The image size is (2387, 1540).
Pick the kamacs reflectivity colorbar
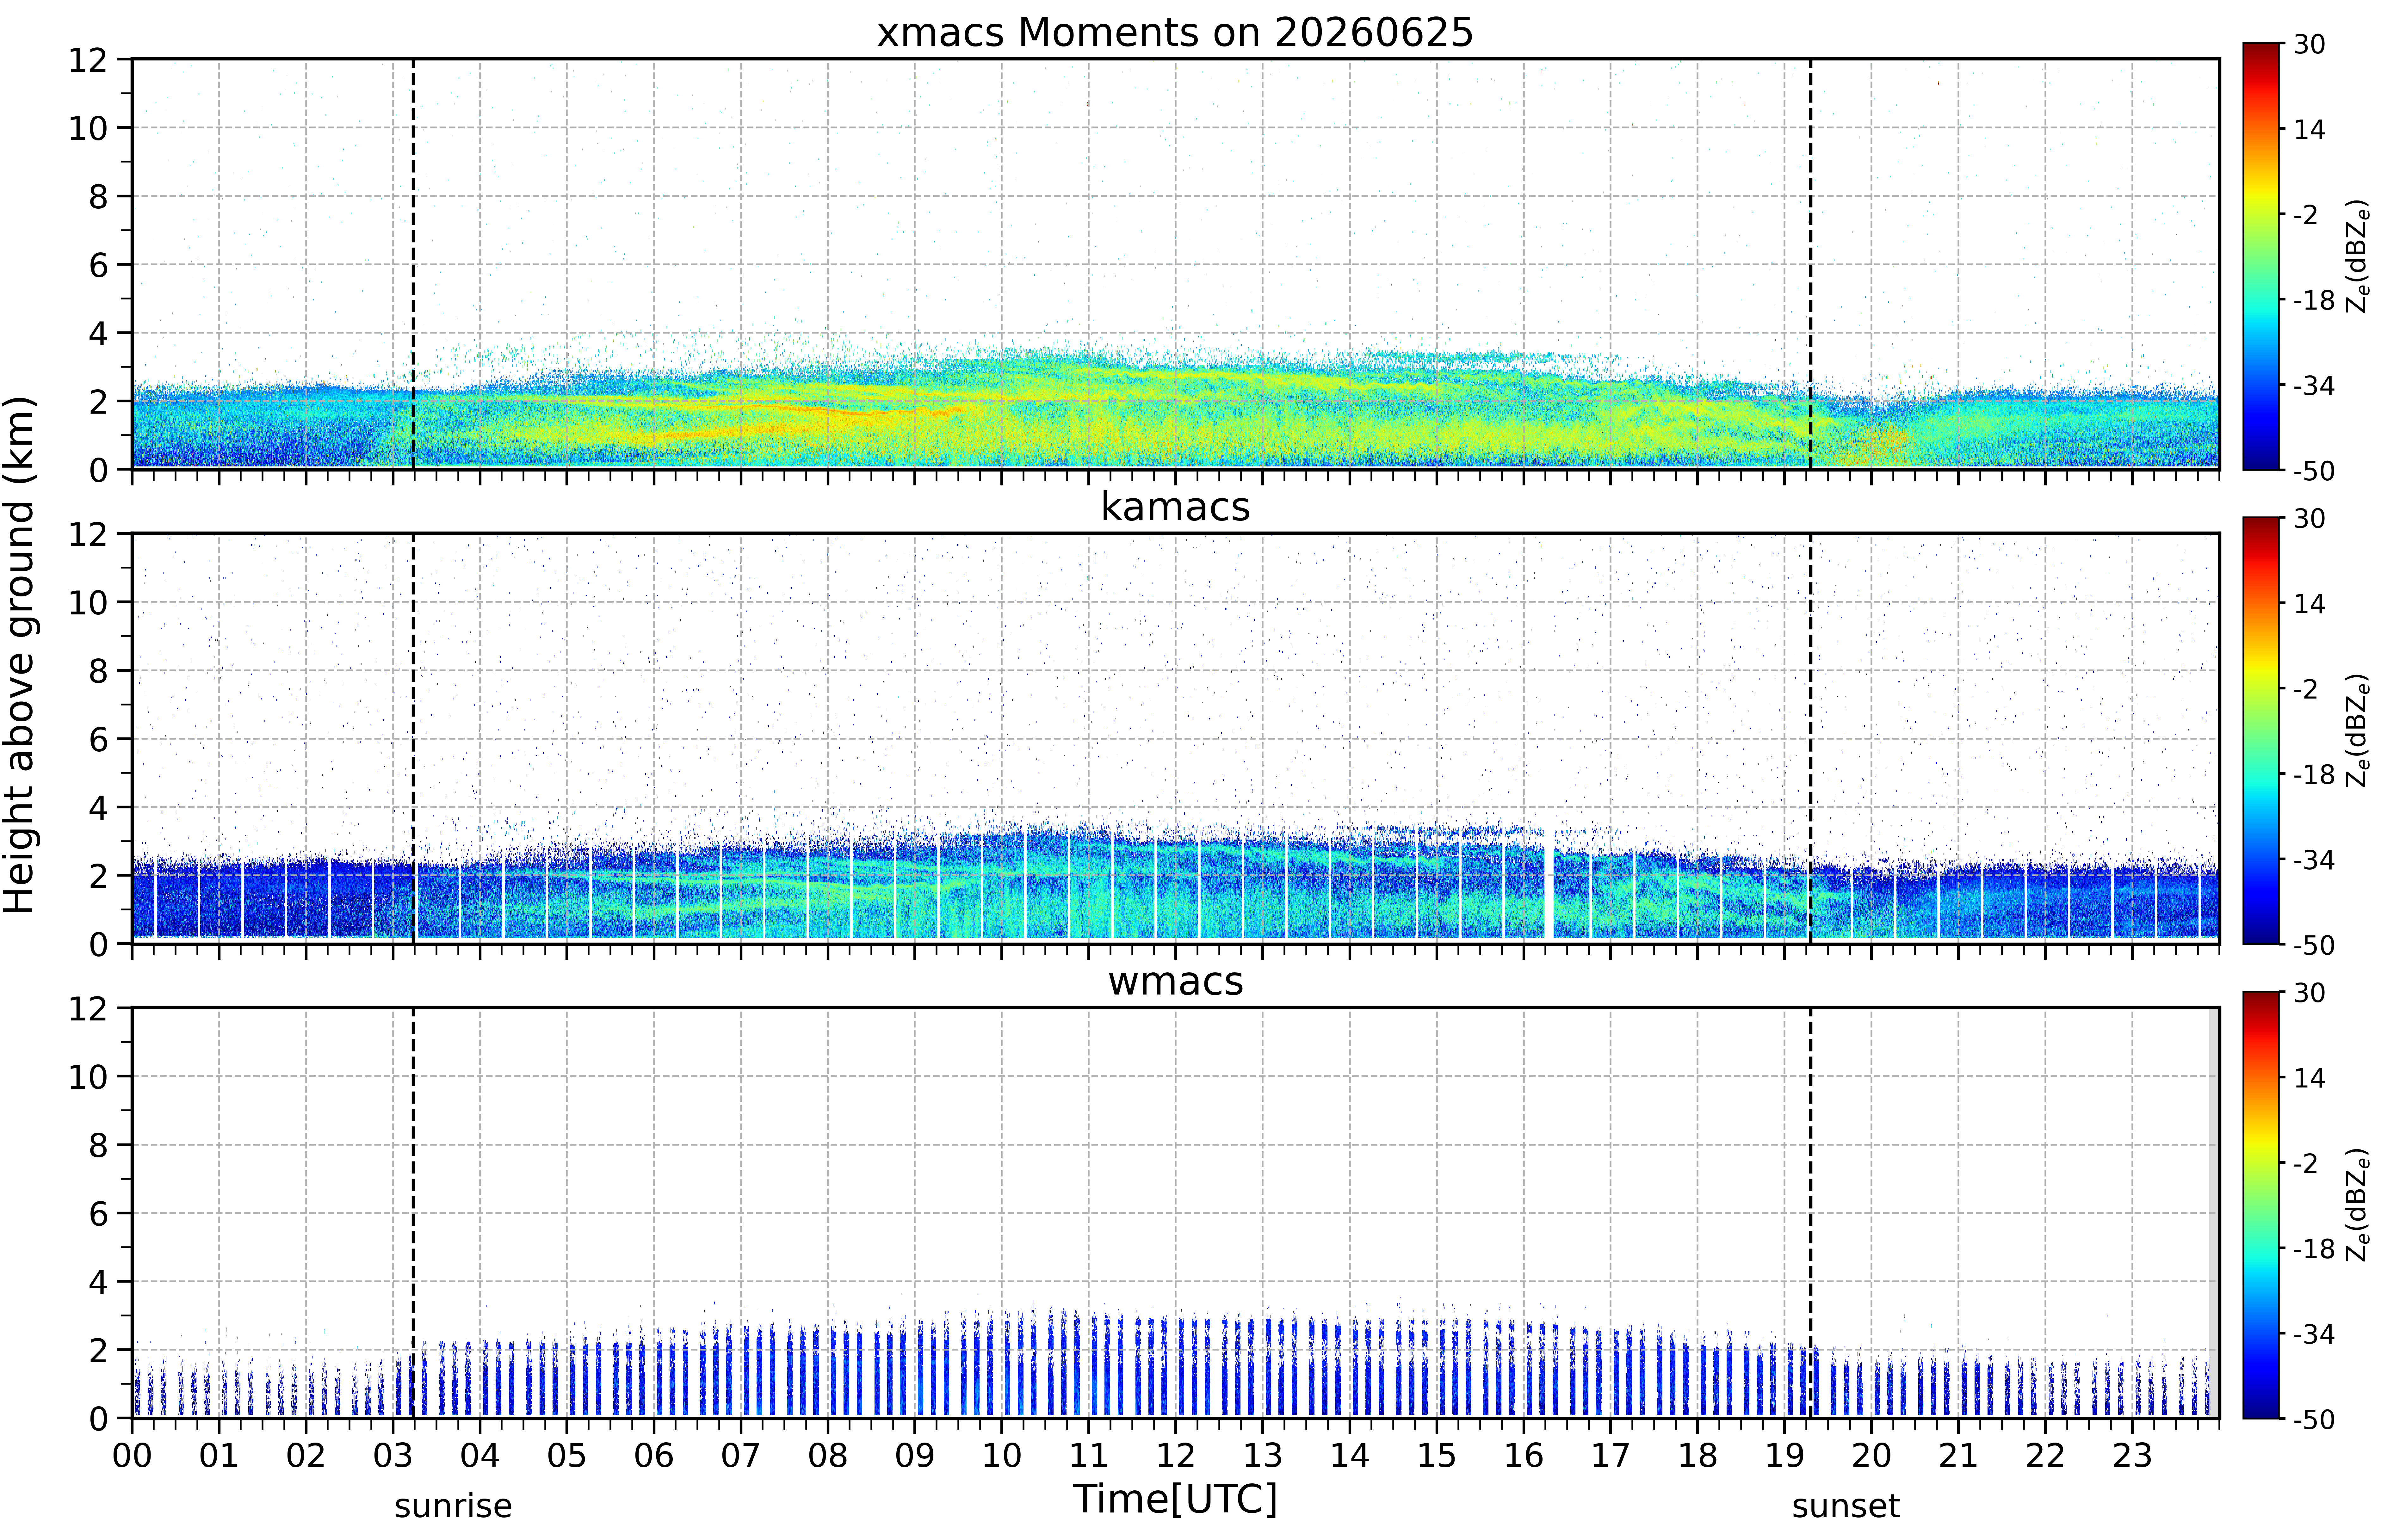[x=2261, y=730]
